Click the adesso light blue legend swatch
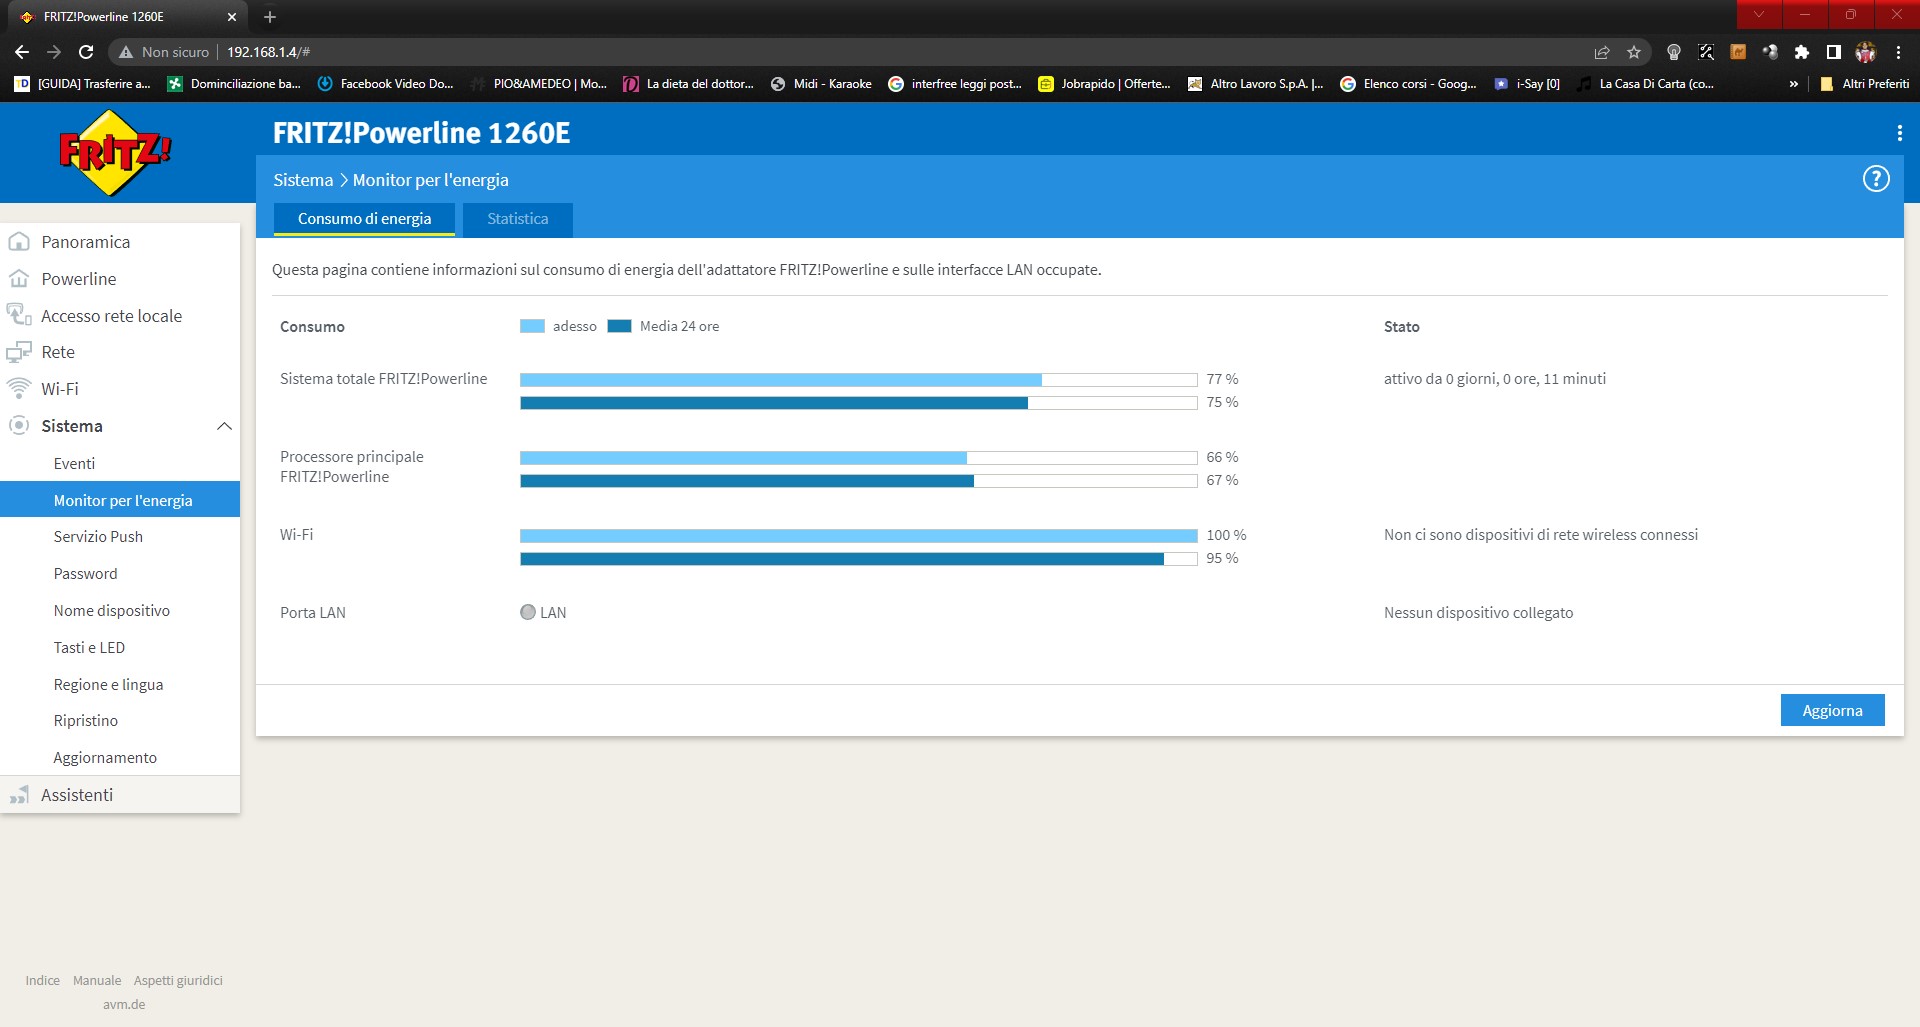This screenshot has height=1027, width=1920. click(532, 326)
